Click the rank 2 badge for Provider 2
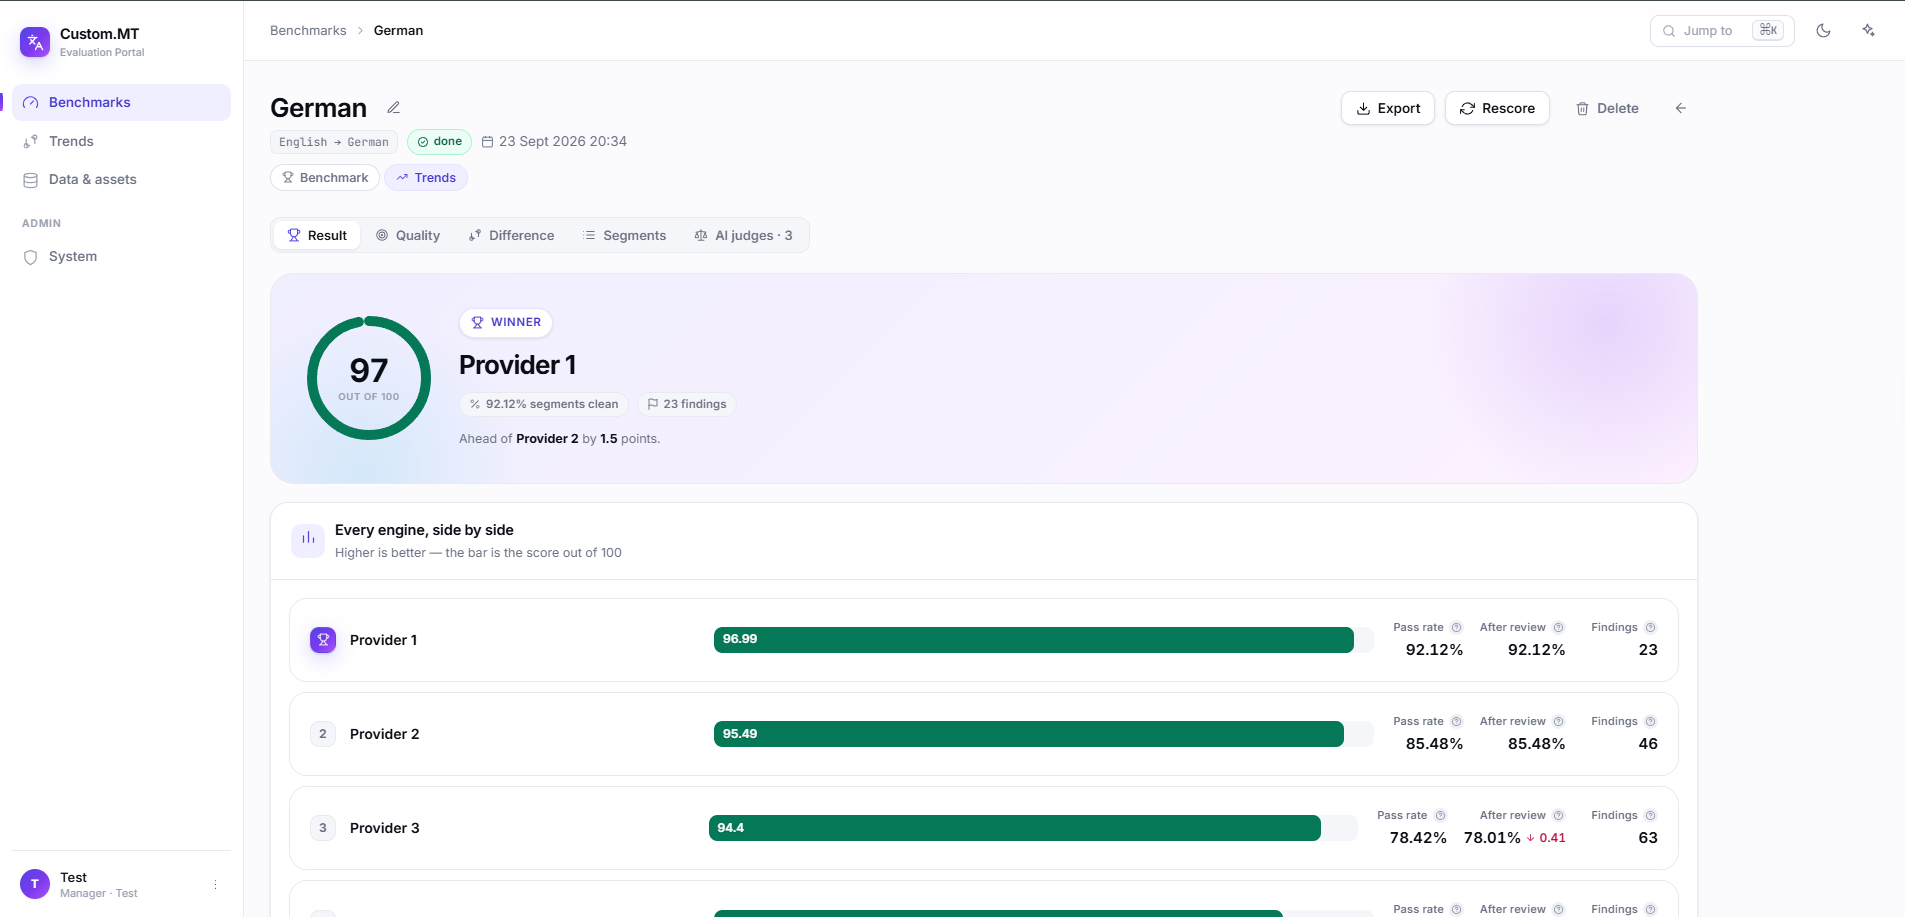 coord(323,734)
